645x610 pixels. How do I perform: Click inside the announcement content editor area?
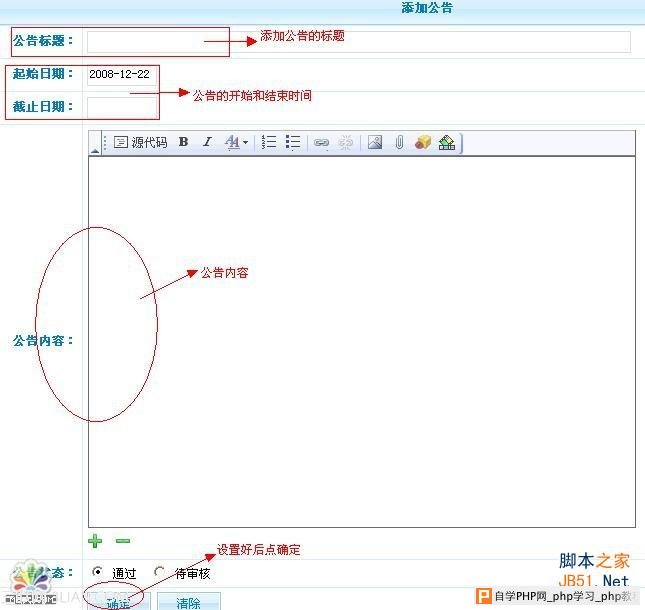coord(362,341)
